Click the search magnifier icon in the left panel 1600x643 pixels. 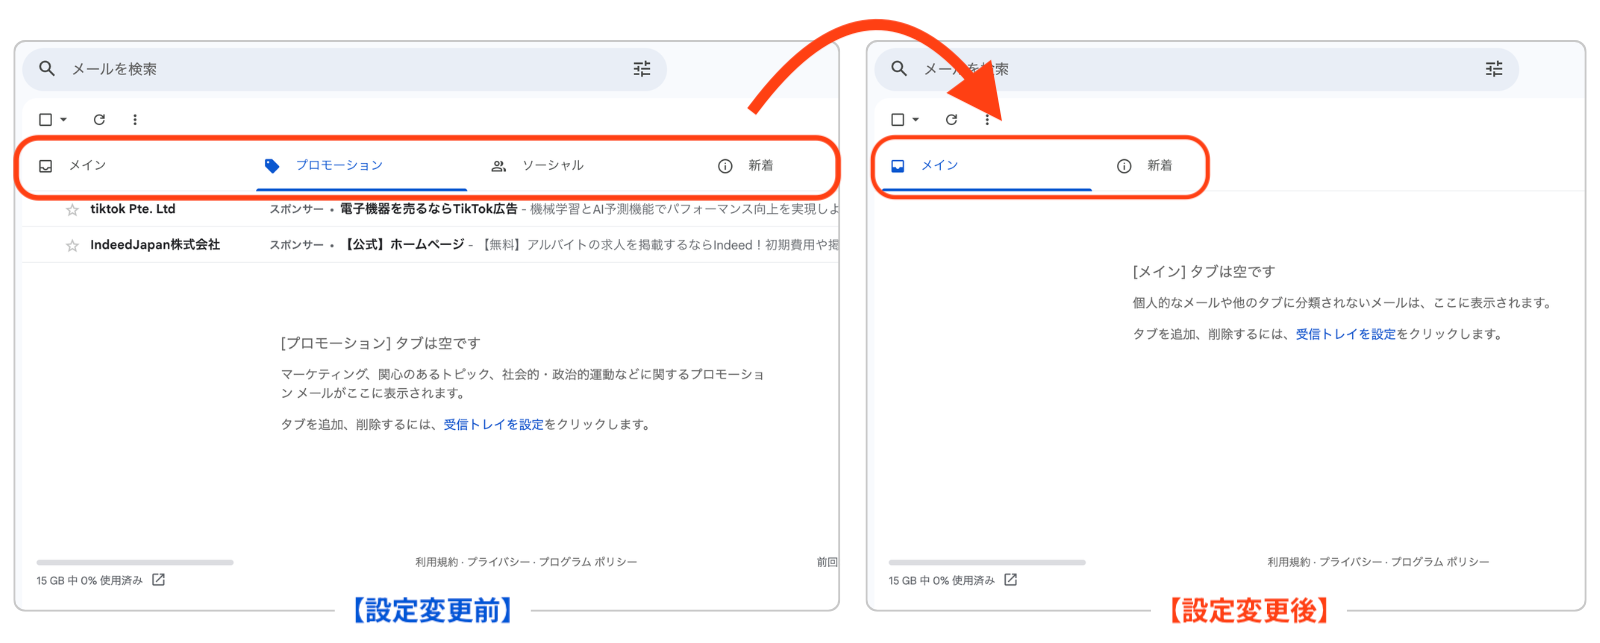(x=47, y=69)
